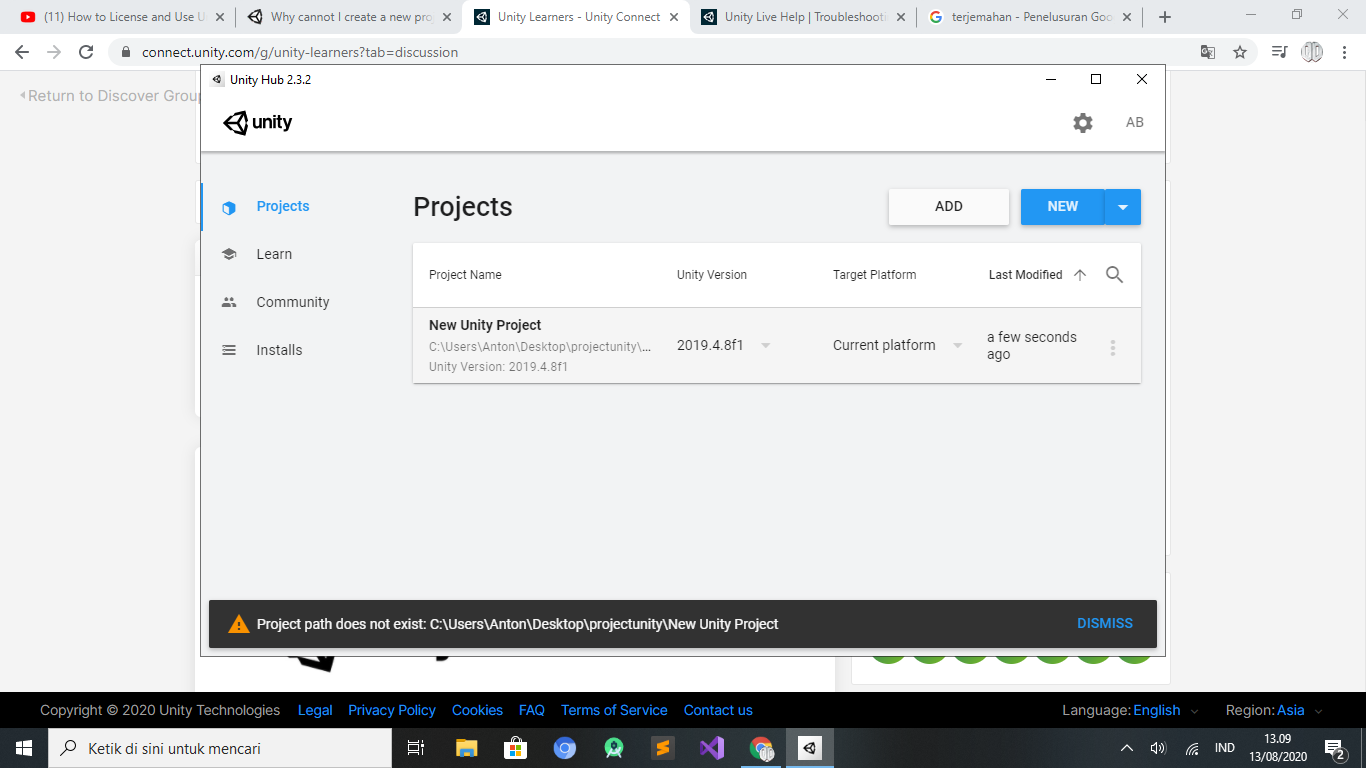
Task: Click the Learn graduation cap icon
Action: click(229, 254)
